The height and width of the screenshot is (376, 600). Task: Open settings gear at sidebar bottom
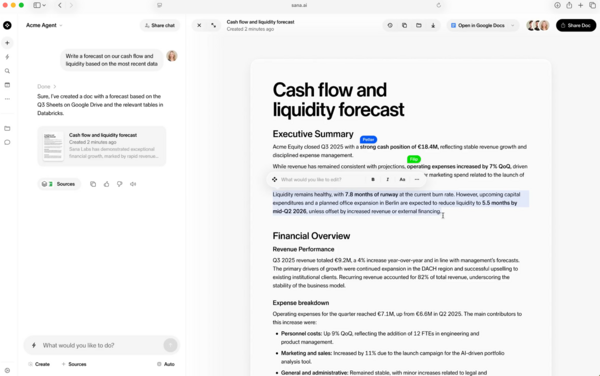(x=7, y=370)
